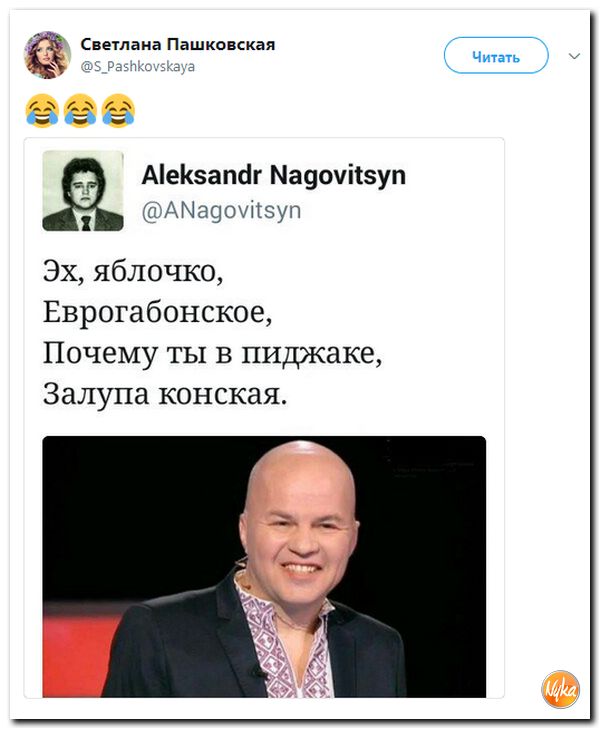601x730 pixels.
Task: Click the Читать follow button
Action: click(496, 56)
